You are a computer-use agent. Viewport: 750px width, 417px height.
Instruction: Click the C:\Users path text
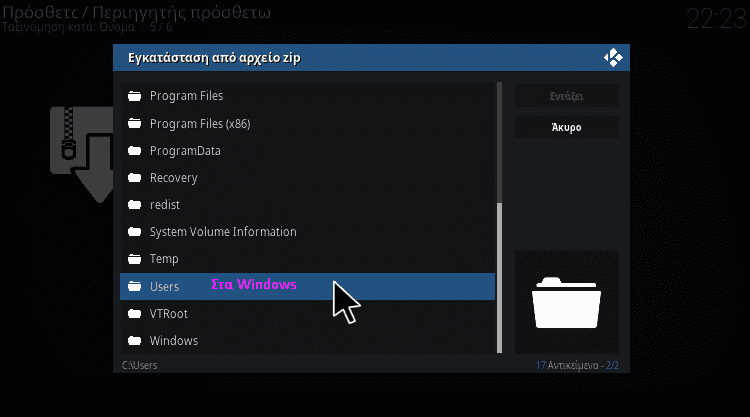pyautogui.click(x=139, y=365)
